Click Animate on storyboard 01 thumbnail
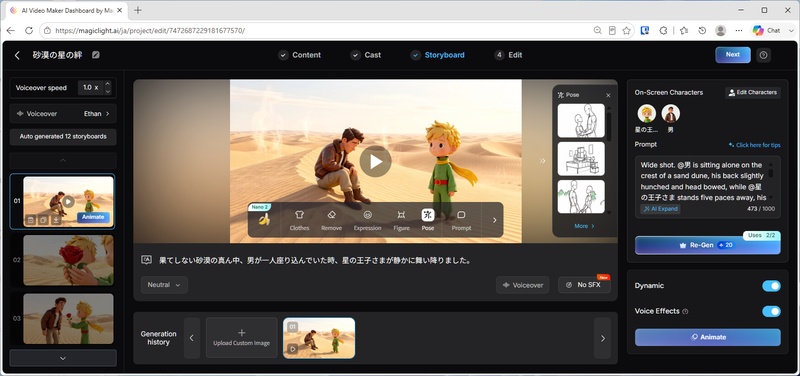800x376 pixels. point(93,217)
